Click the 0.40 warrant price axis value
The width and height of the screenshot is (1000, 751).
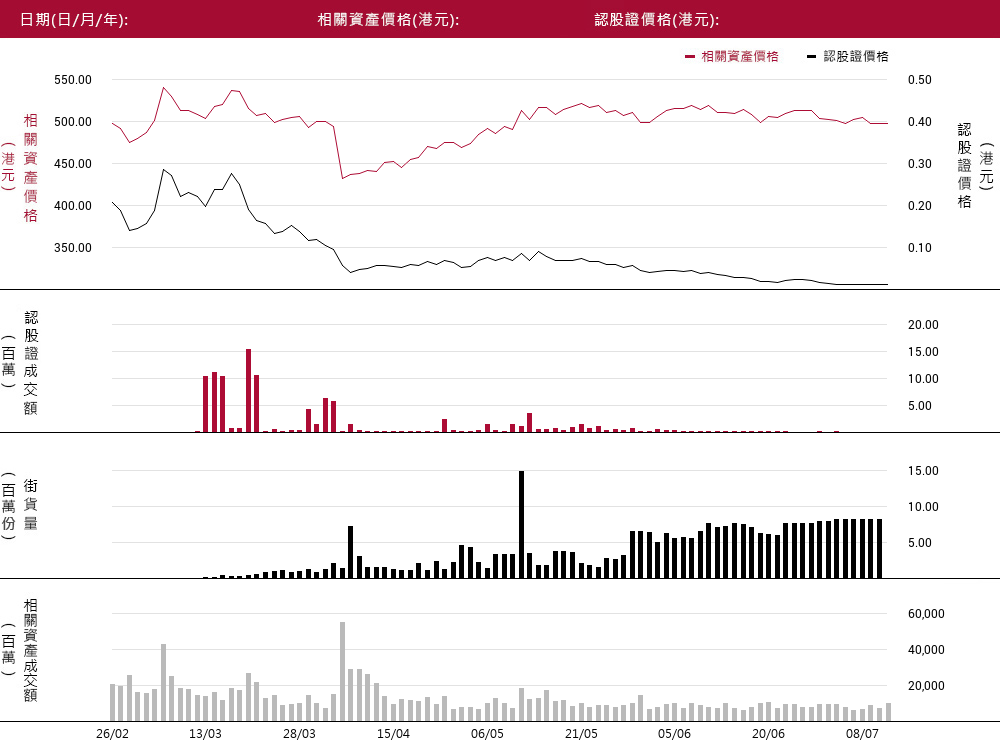pyautogui.click(x=920, y=122)
